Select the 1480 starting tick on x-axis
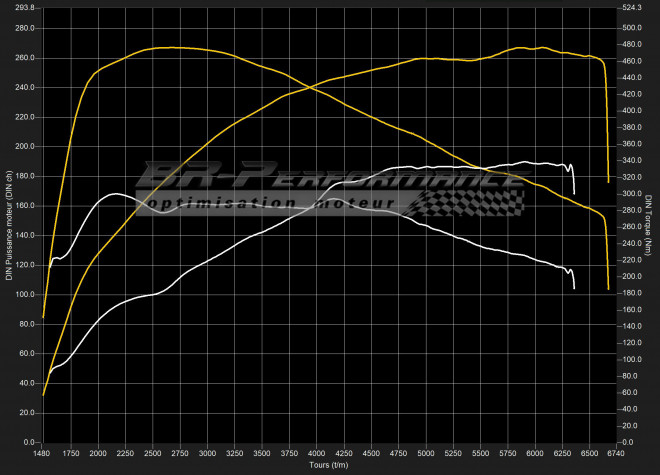 [42, 453]
